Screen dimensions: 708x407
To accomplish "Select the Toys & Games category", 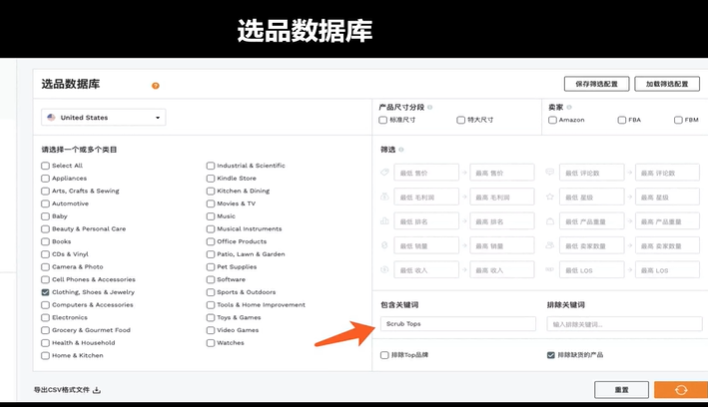I will click(210, 318).
